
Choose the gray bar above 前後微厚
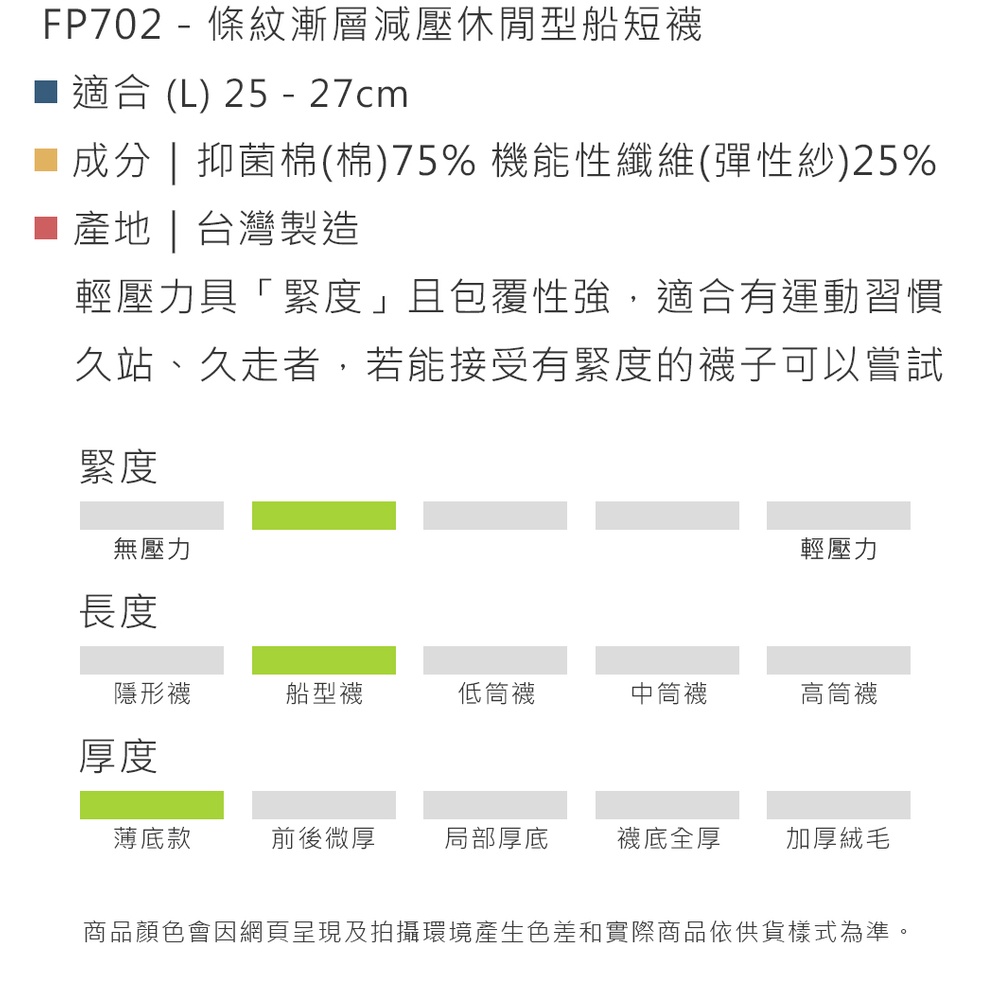[324, 805]
